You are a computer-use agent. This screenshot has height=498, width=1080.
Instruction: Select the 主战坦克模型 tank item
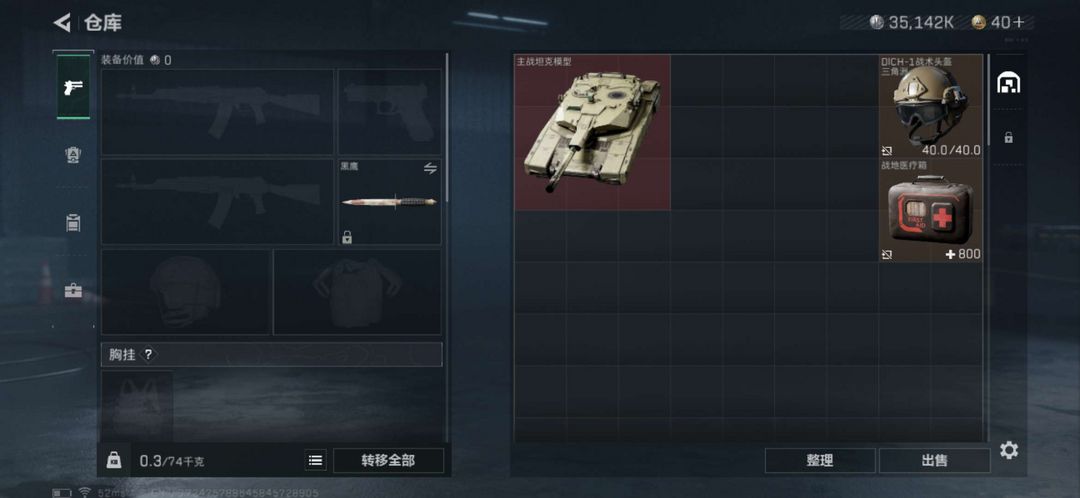point(592,132)
